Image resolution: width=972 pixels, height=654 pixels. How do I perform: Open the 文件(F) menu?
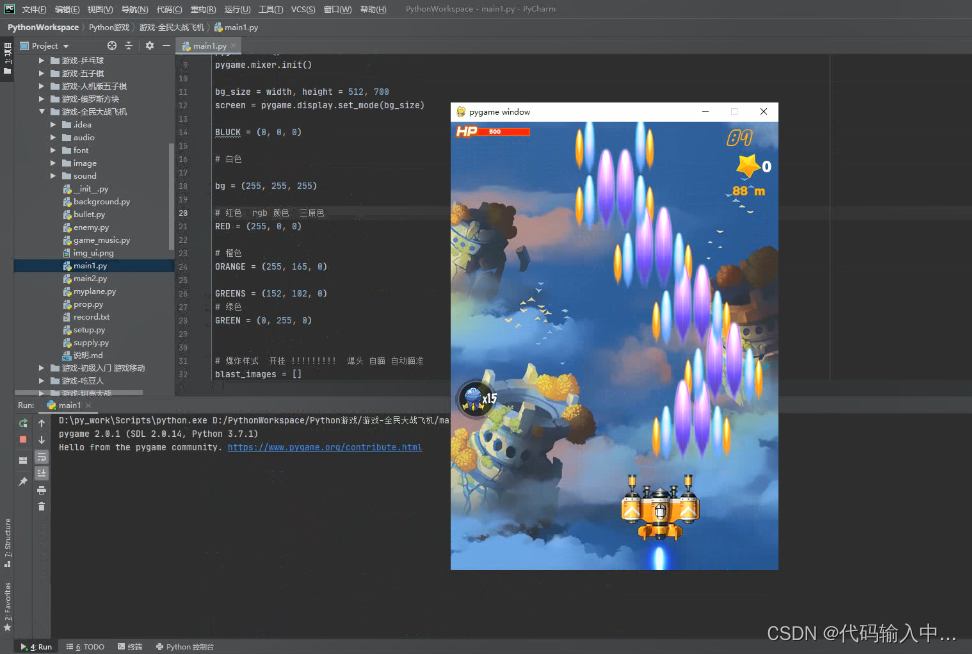tap(33, 9)
